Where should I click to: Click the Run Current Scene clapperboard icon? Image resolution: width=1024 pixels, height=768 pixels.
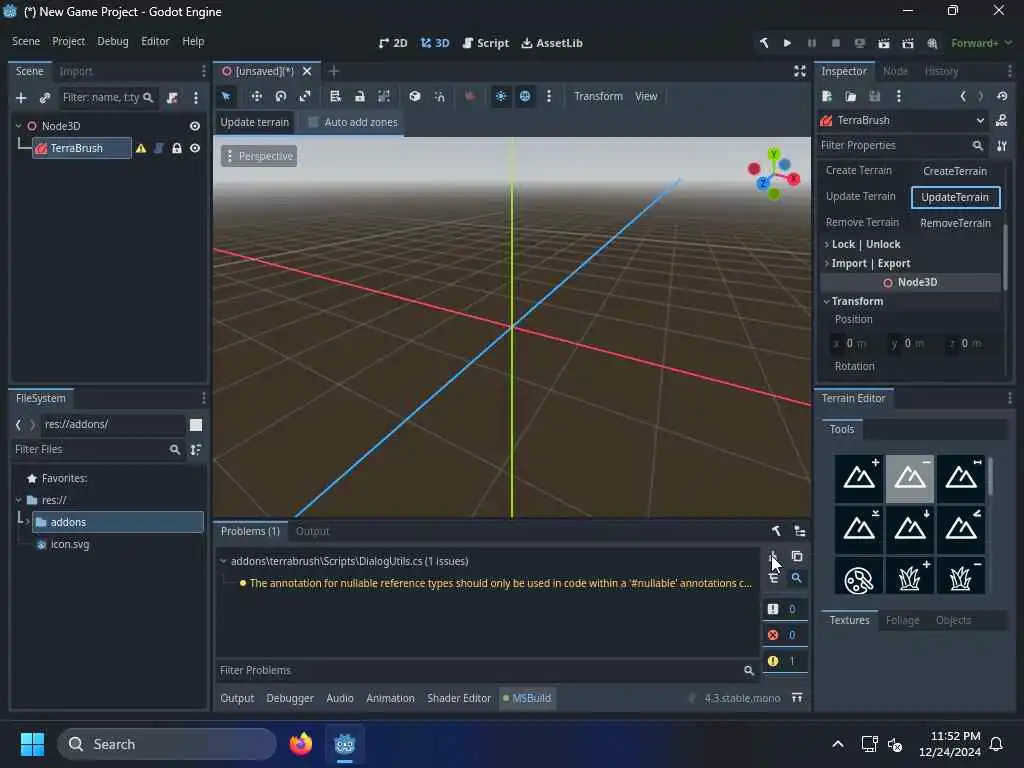(884, 42)
